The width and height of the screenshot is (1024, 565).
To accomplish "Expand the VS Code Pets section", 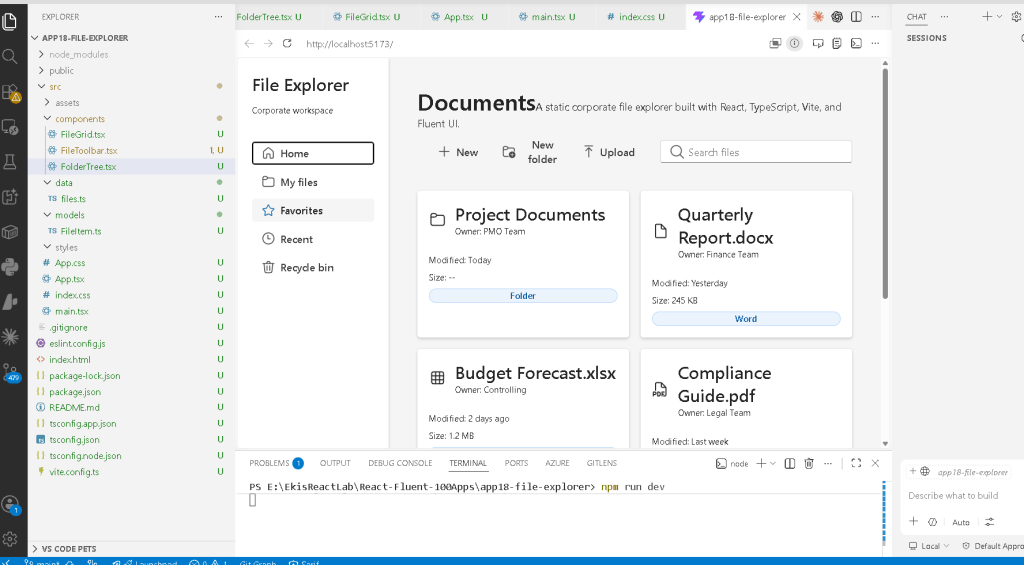I will pos(131,549).
